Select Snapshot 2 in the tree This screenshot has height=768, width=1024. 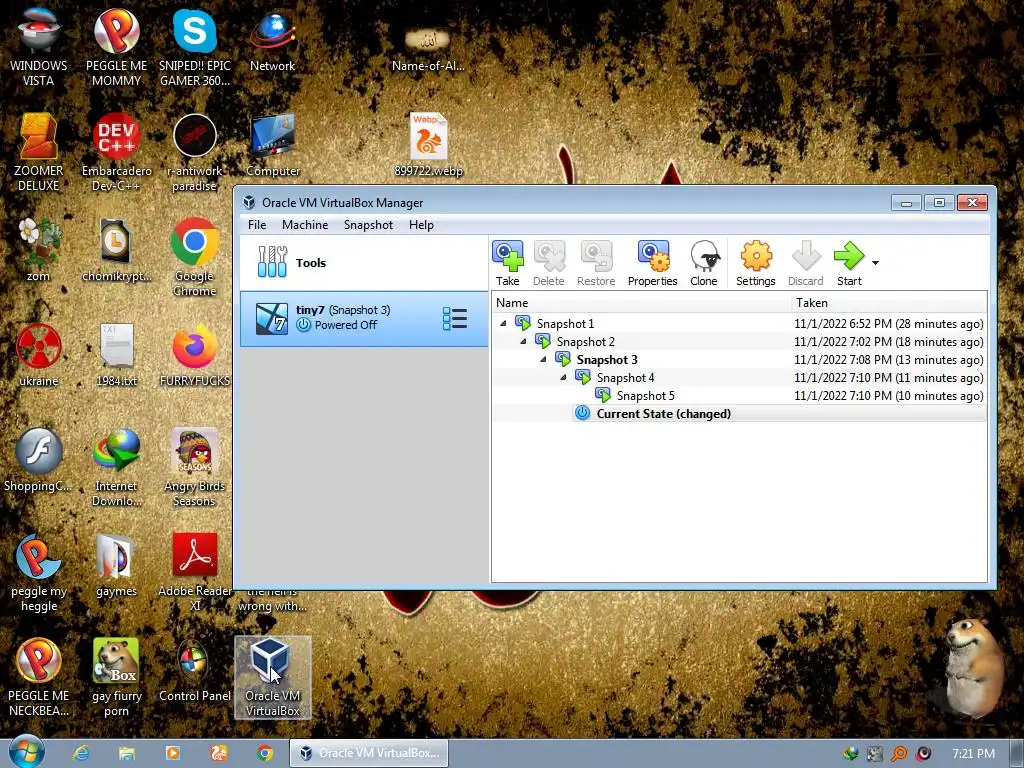coord(585,342)
